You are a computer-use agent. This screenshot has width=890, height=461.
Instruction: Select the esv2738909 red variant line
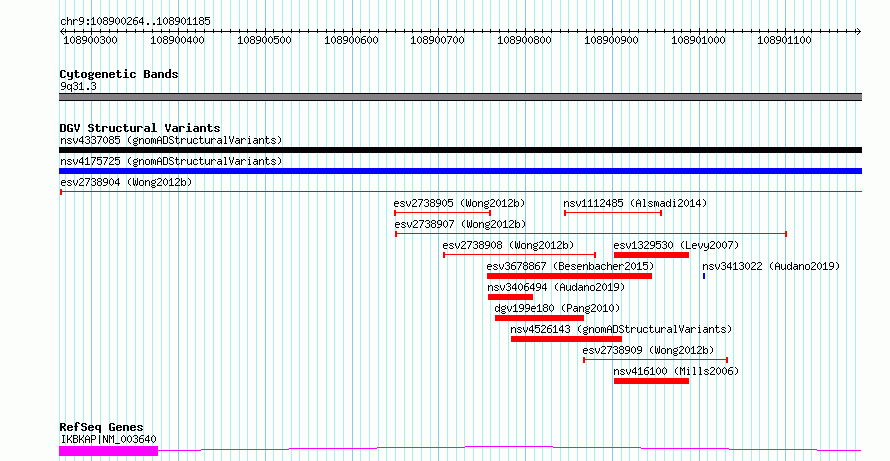pyautogui.click(x=656, y=360)
